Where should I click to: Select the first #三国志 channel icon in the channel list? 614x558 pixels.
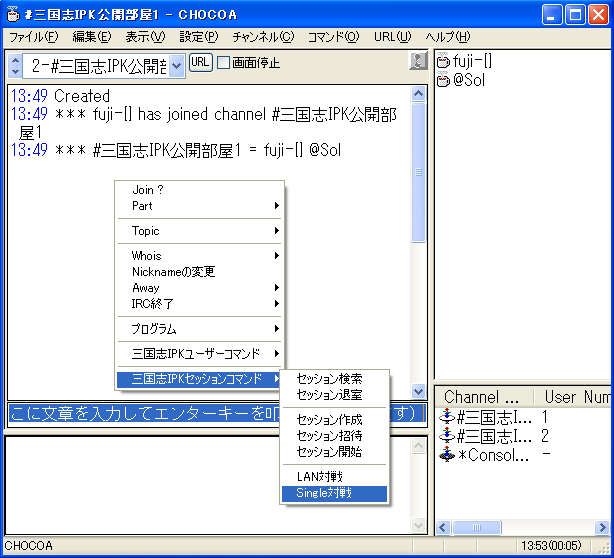[x=446, y=417]
